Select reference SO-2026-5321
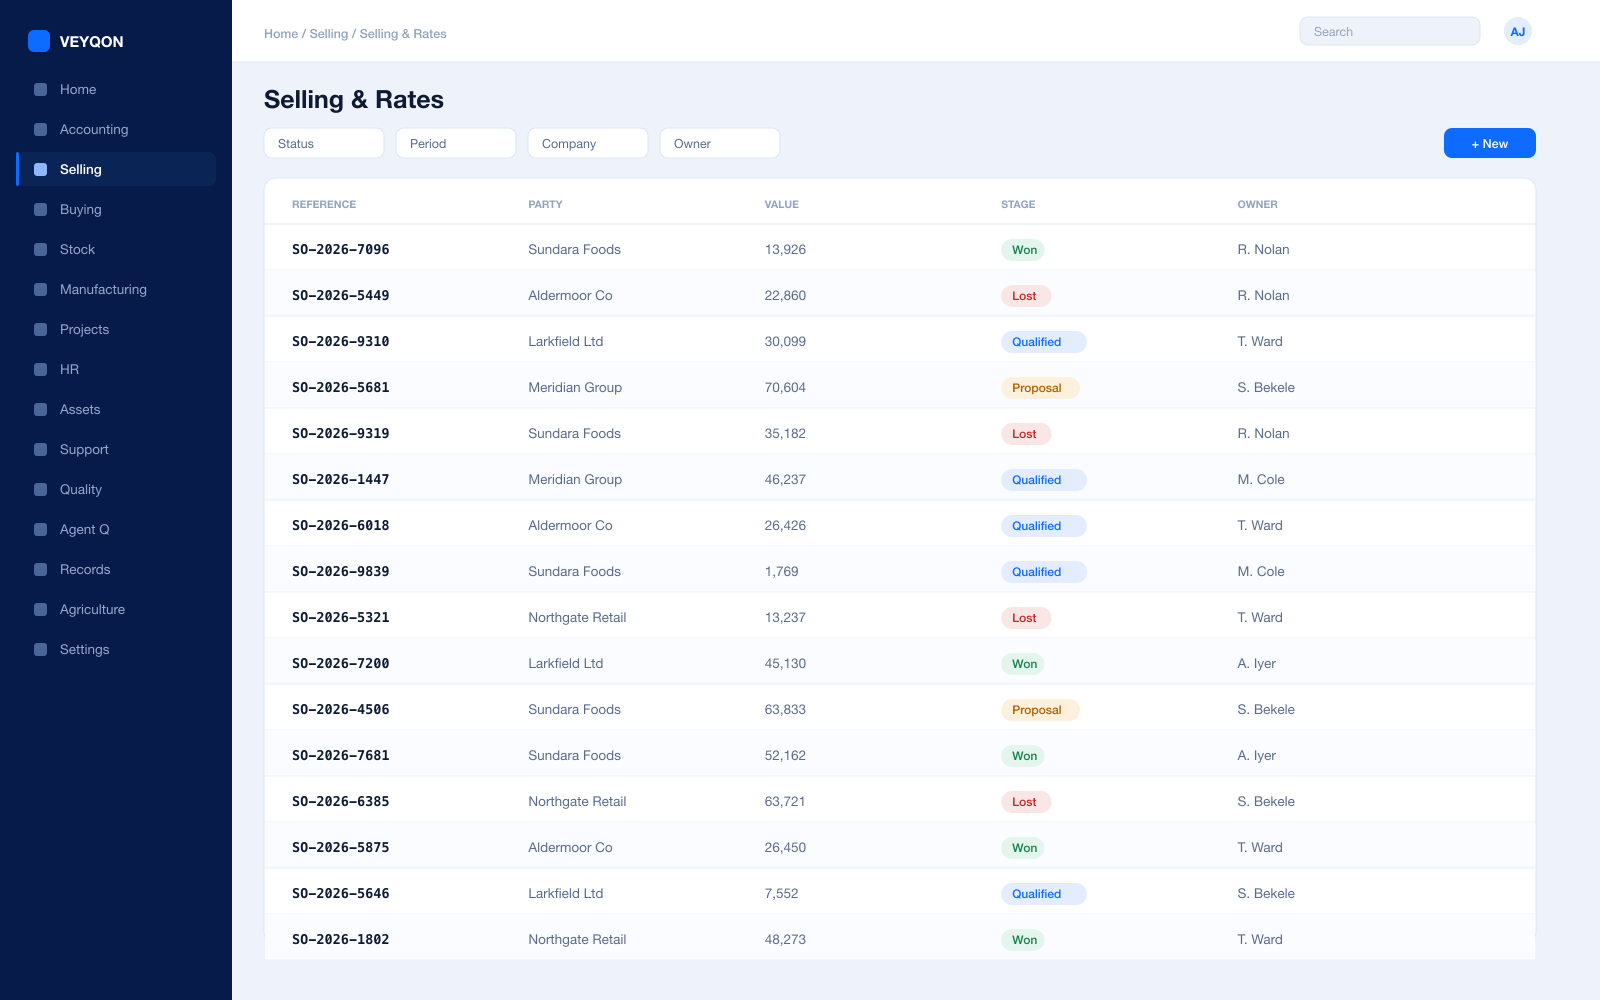 [341, 617]
